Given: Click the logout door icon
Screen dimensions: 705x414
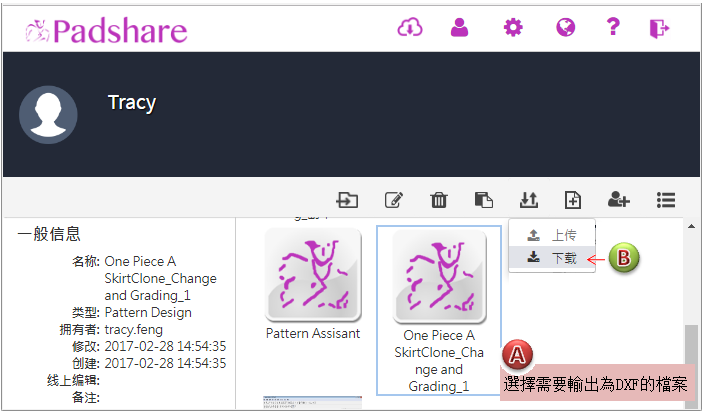Looking at the screenshot, I should [659, 28].
